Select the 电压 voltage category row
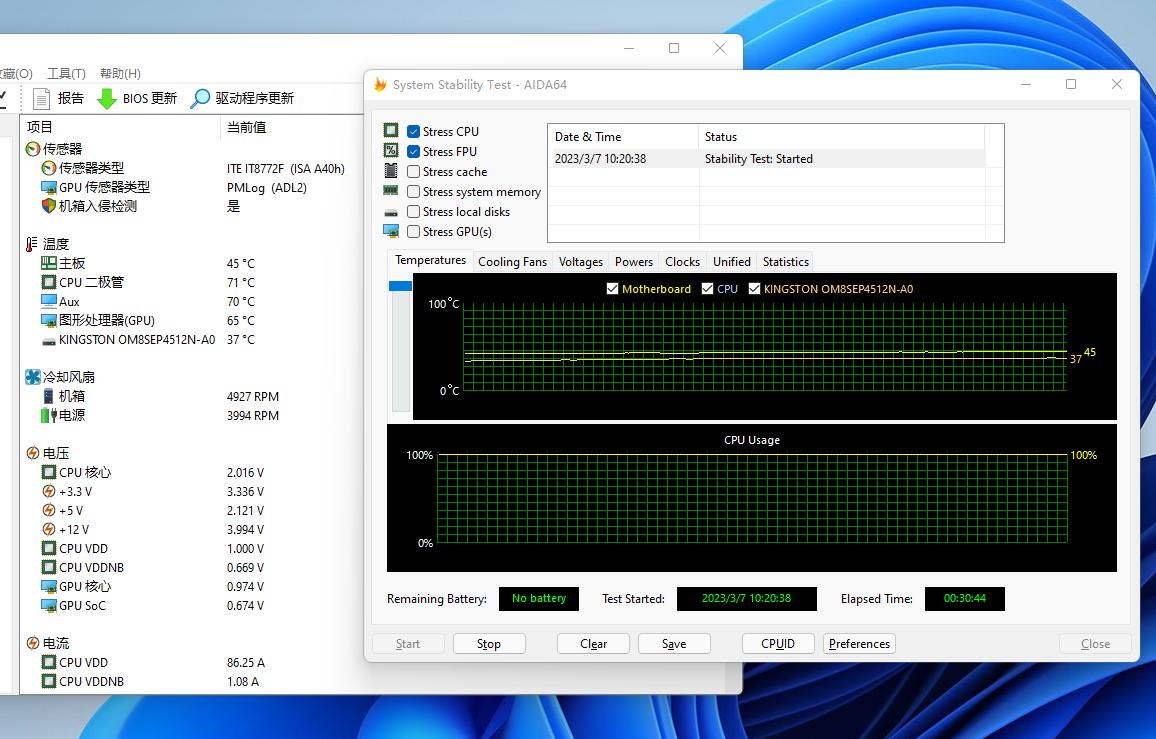This screenshot has width=1156, height=739. (55, 453)
